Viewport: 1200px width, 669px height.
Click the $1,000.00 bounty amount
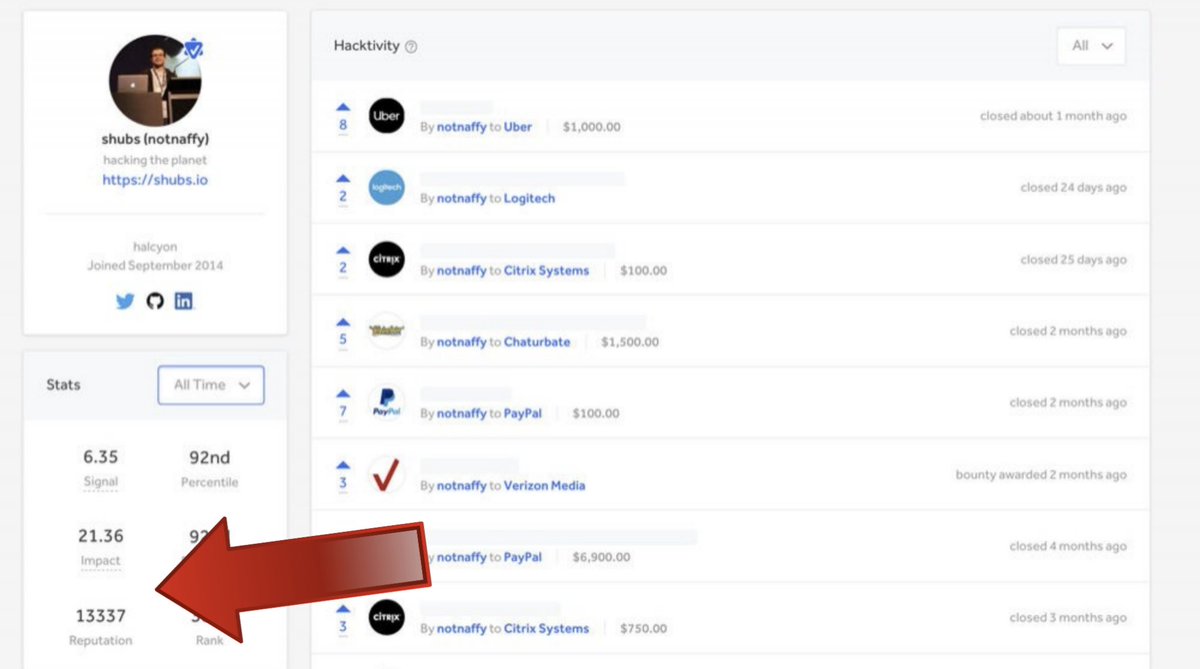pyautogui.click(x=592, y=127)
